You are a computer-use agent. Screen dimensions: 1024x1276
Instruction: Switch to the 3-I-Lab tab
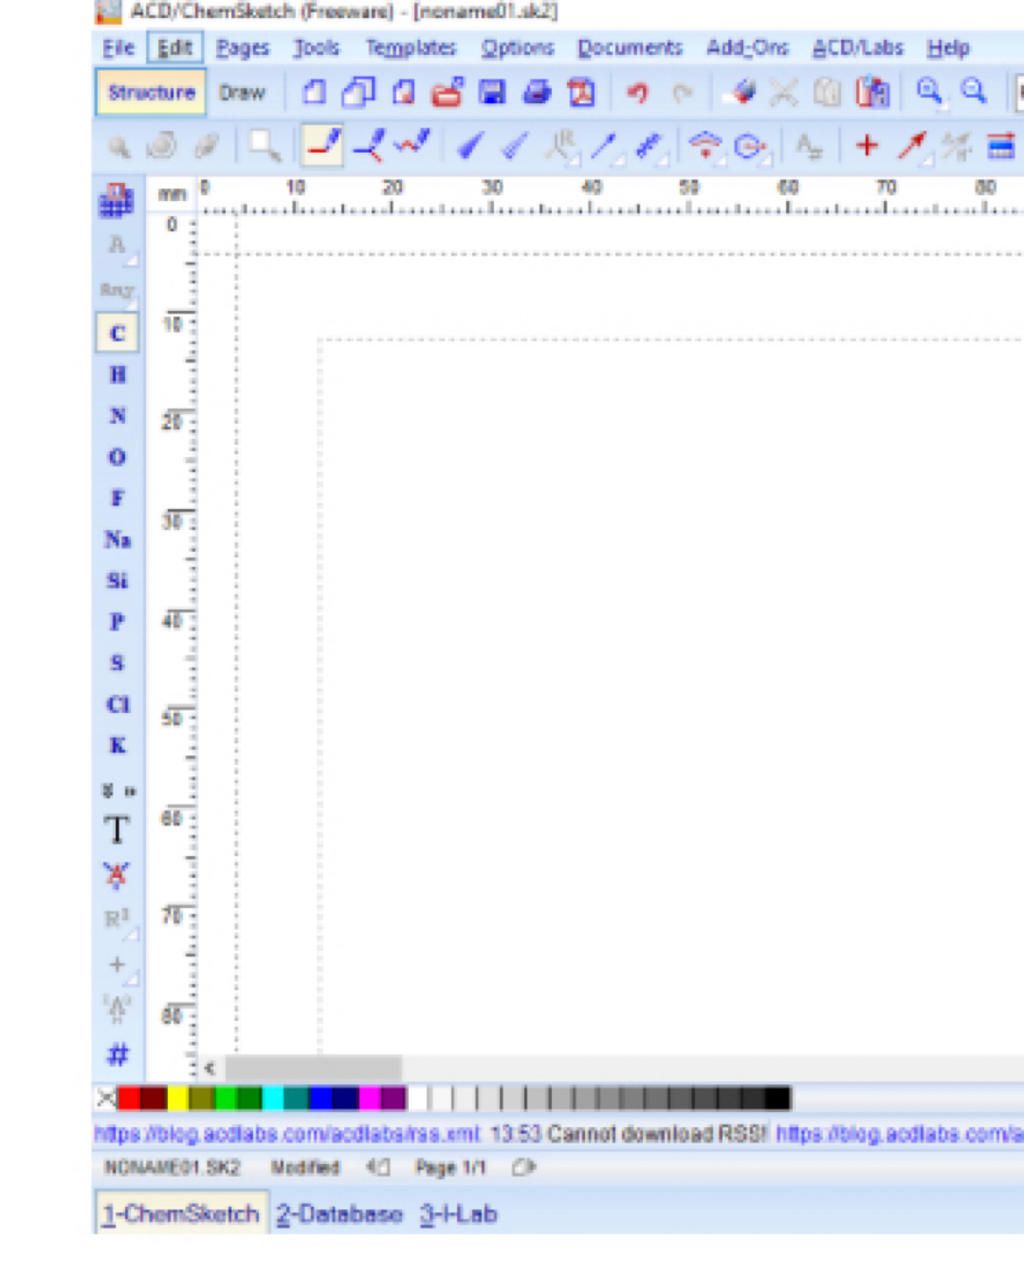[x=458, y=1214]
